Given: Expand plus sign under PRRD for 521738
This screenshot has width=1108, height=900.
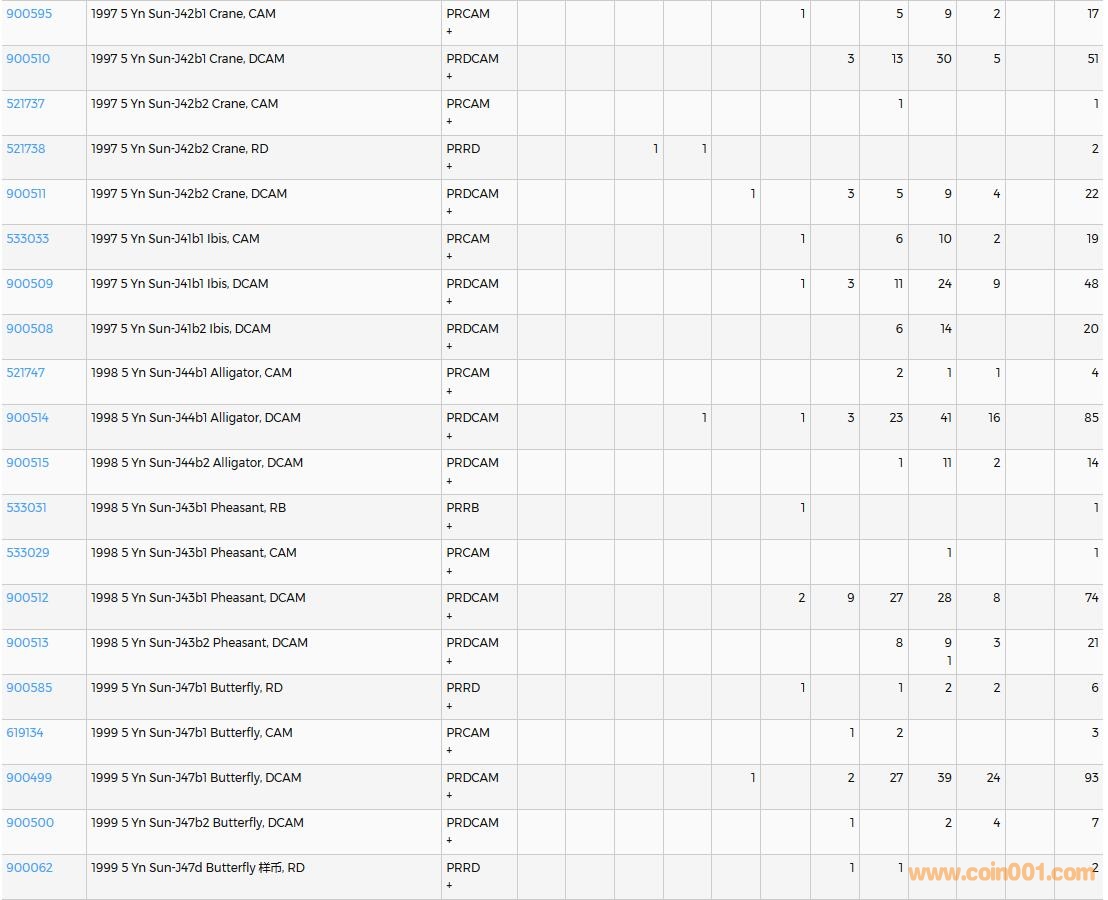Looking at the screenshot, I should 449,167.
